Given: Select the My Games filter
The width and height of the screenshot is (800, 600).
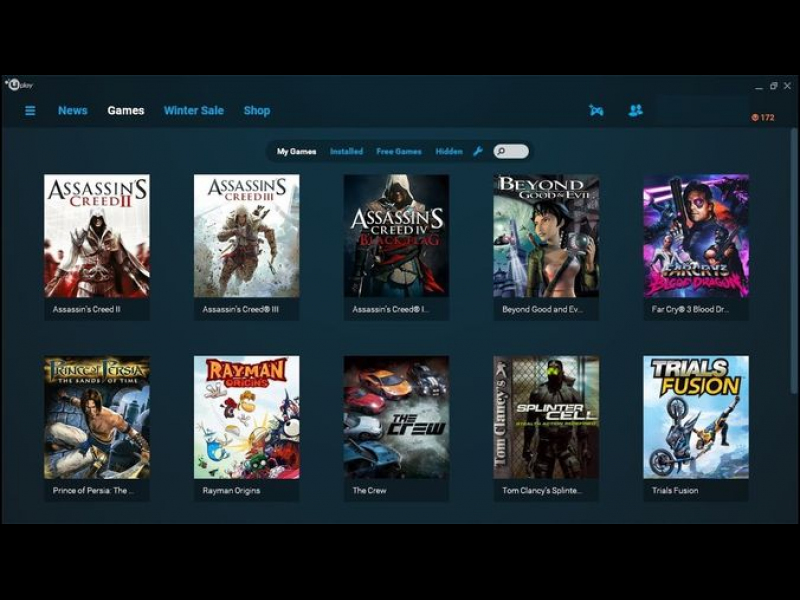Looking at the screenshot, I should [x=296, y=152].
